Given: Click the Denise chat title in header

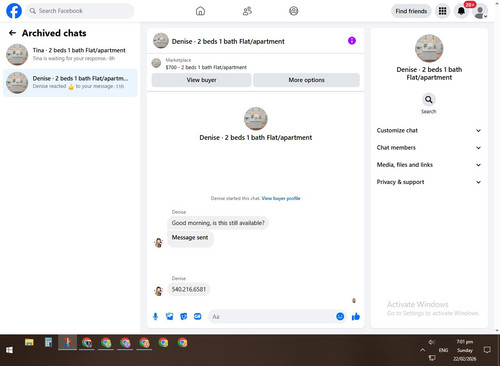Looking at the screenshot, I should tap(228, 41).
